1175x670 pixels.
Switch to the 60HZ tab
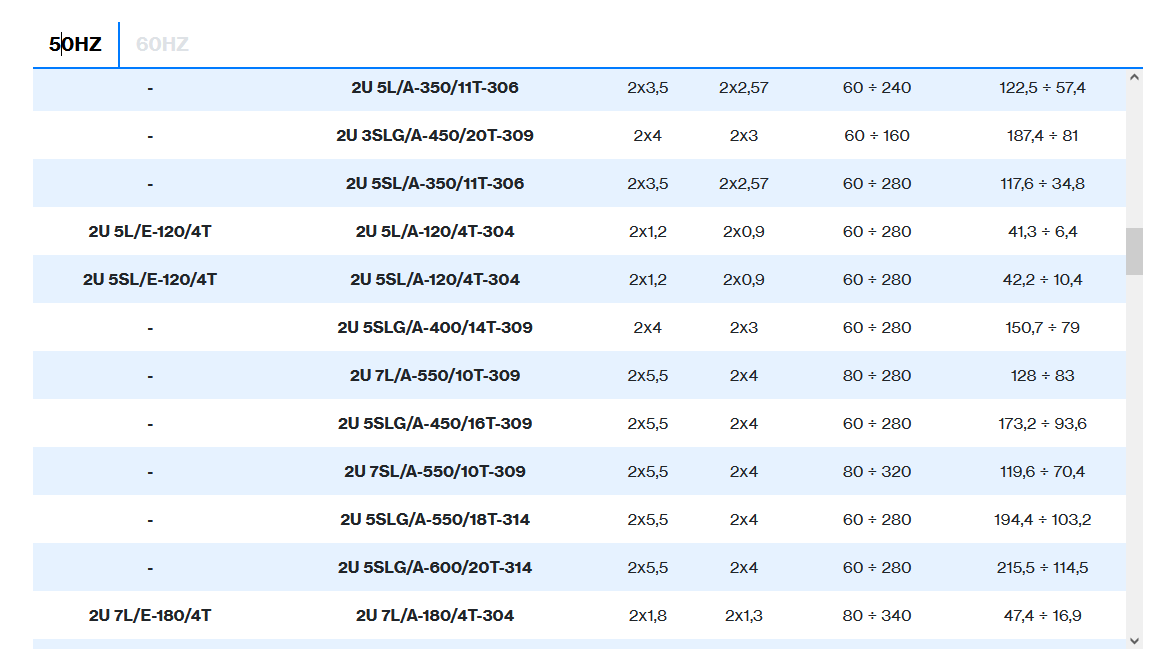click(x=162, y=44)
